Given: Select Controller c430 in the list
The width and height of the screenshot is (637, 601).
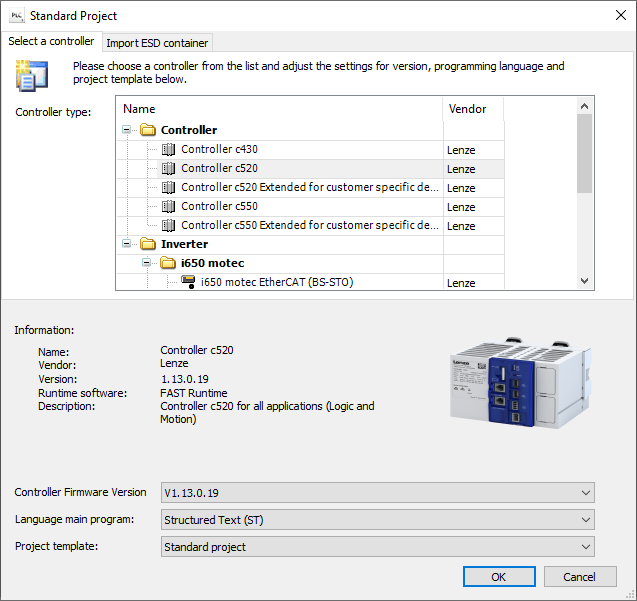Looking at the screenshot, I should coord(219,149).
